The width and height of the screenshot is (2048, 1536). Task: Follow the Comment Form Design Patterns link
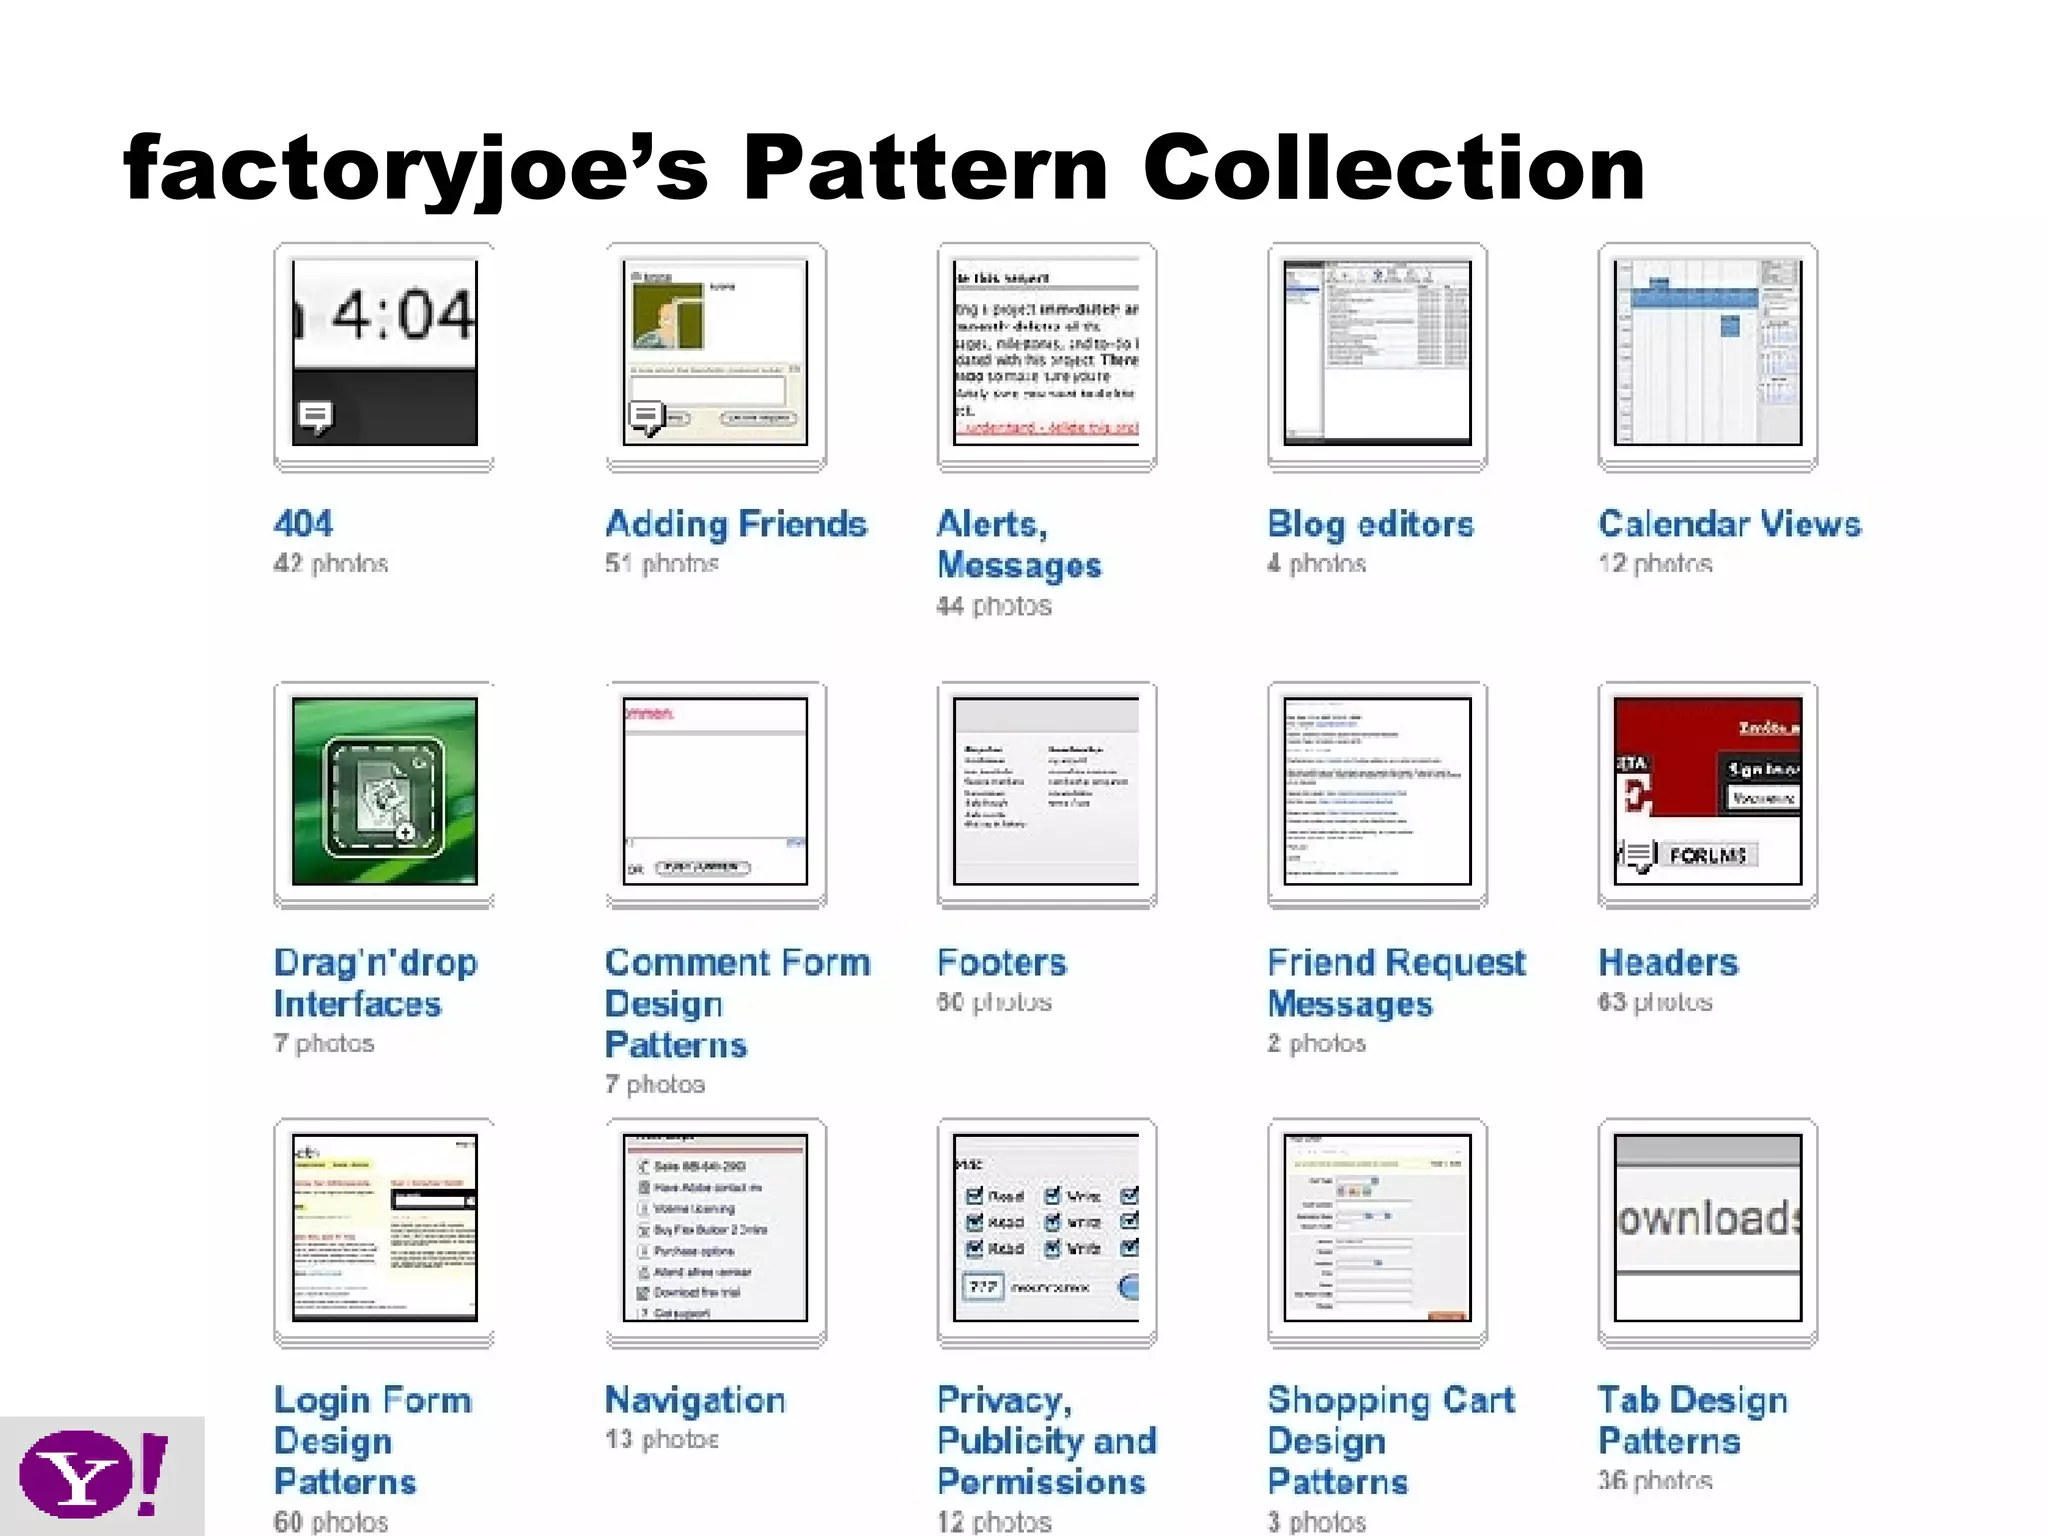[738, 1003]
